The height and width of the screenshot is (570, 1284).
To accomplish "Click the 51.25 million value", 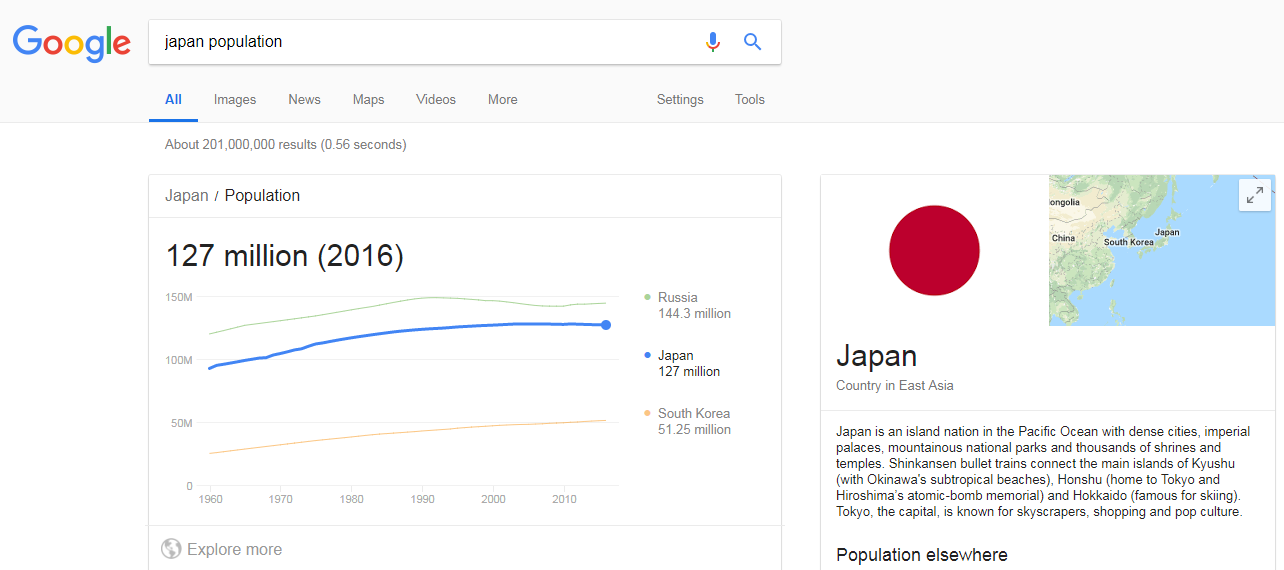I will point(694,429).
